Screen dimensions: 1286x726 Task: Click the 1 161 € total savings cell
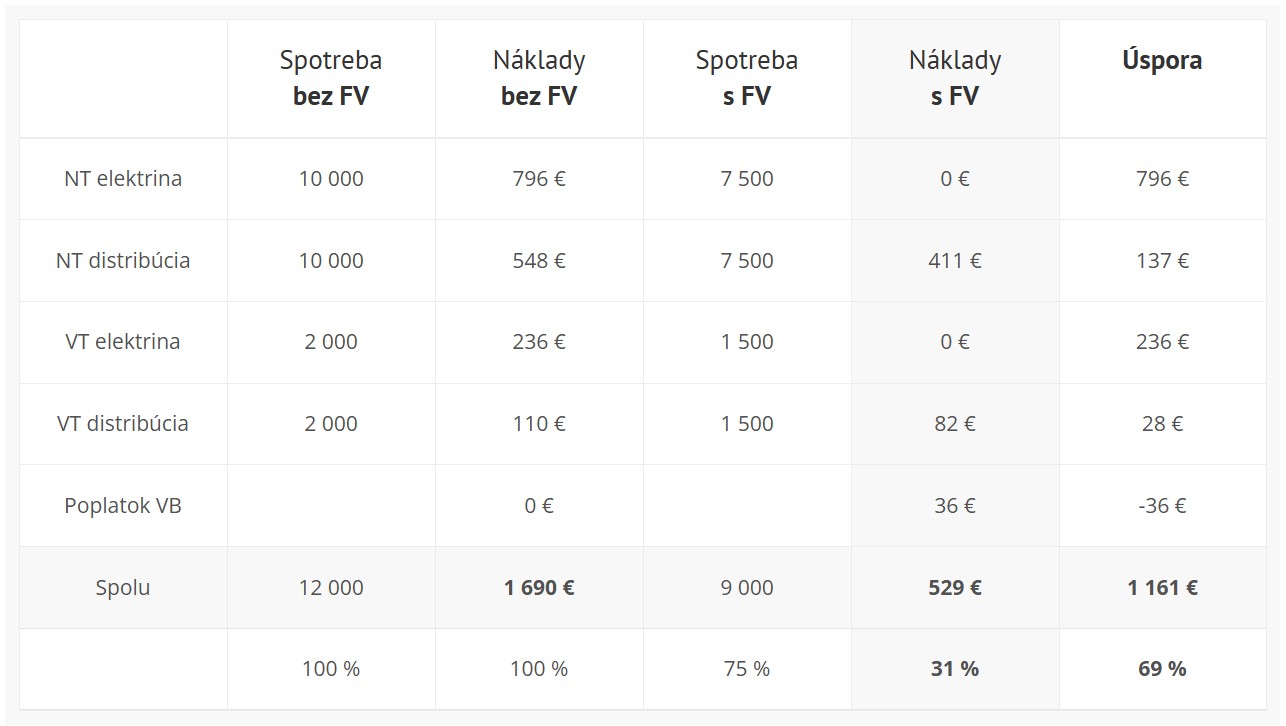click(1162, 588)
